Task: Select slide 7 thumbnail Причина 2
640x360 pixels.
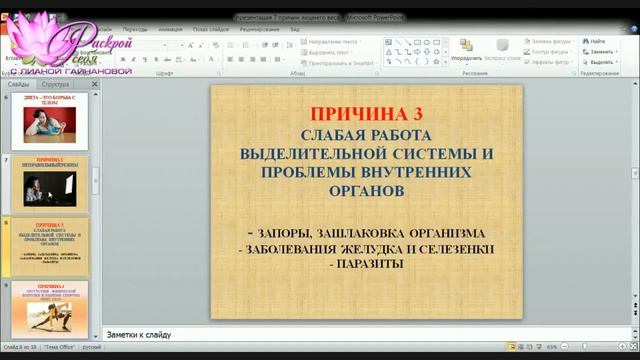Action: (x=50, y=184)
